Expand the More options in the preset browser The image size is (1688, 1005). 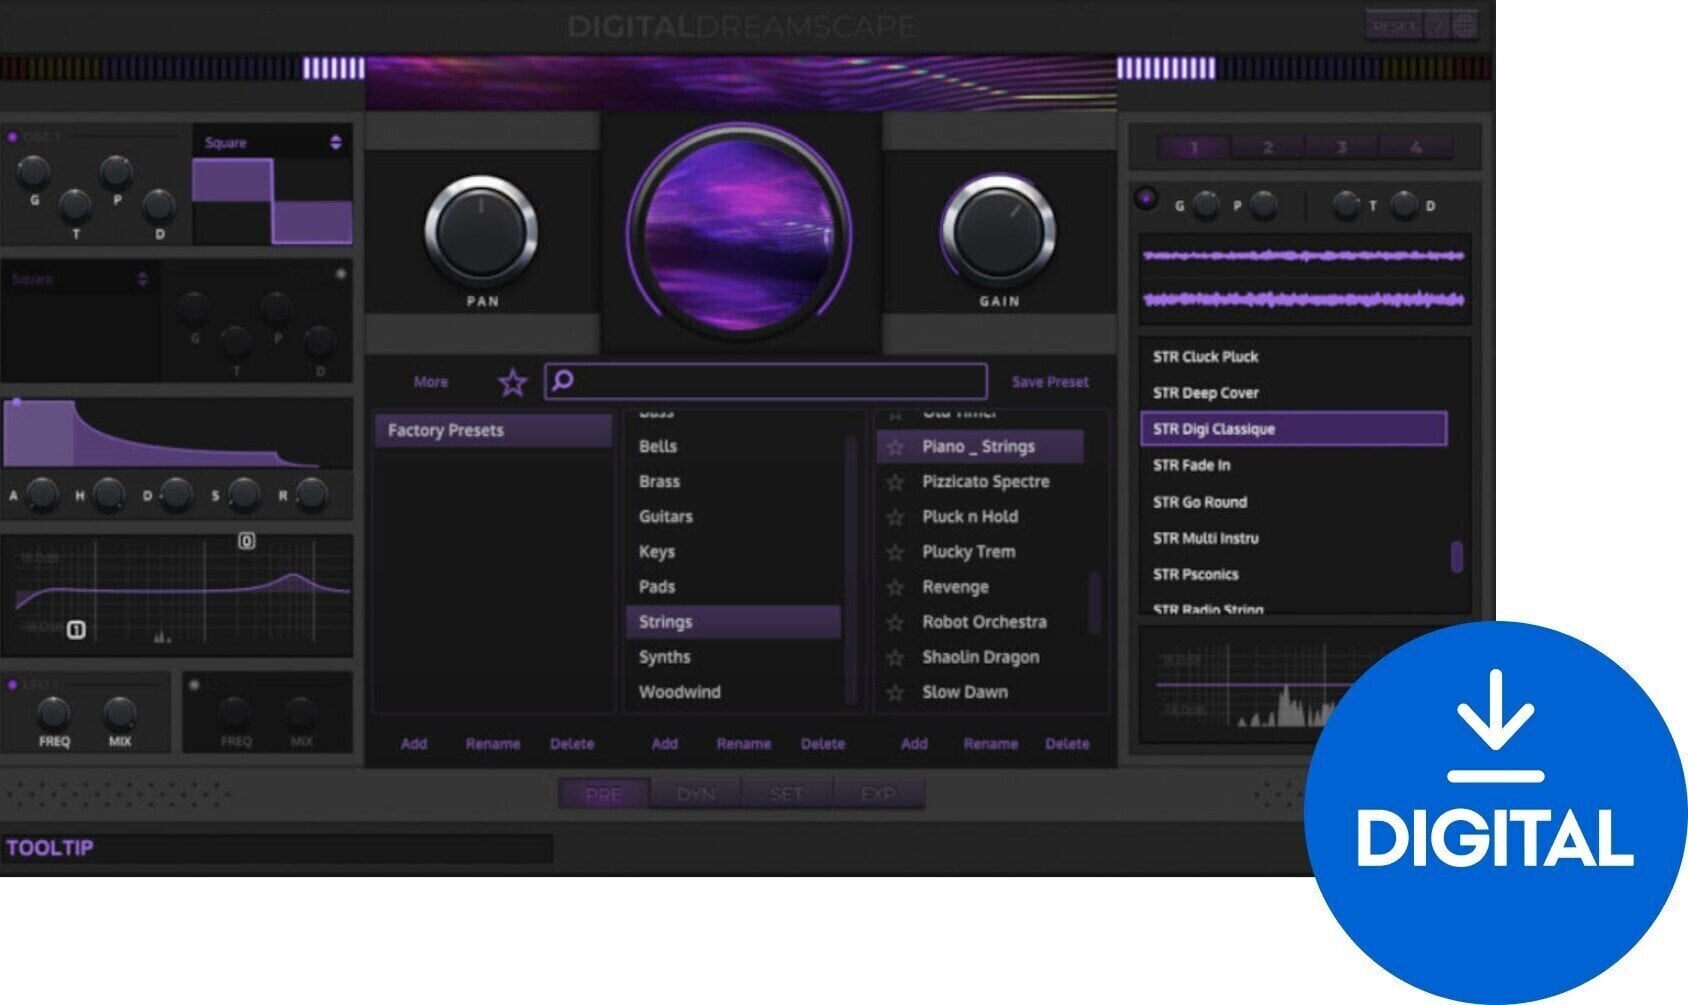pos(430,382)
